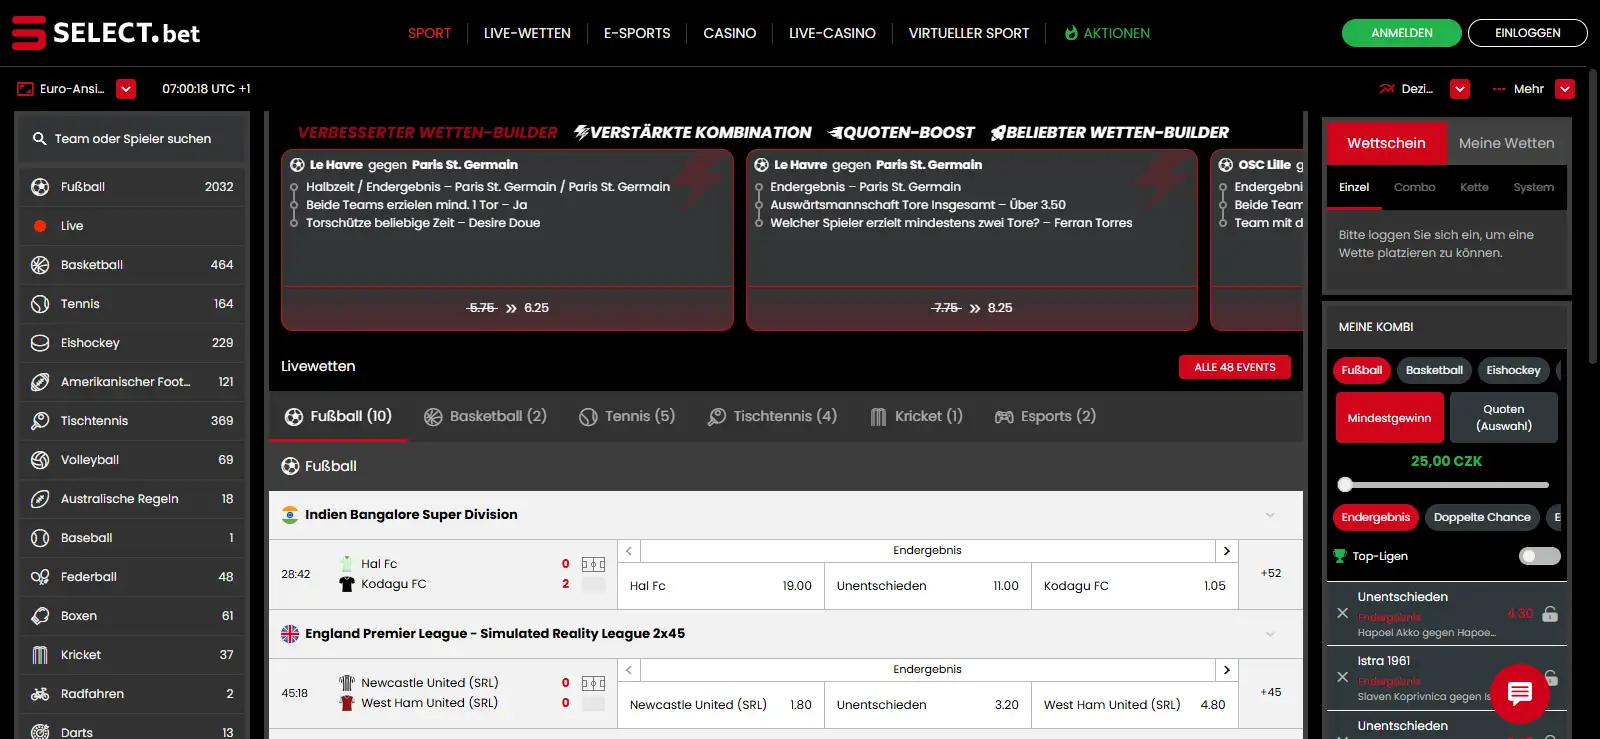The width and height of the screenshot is (1600, 739).
Task: Open Hal Fc match pitch tracker icon
Action: 593,564
